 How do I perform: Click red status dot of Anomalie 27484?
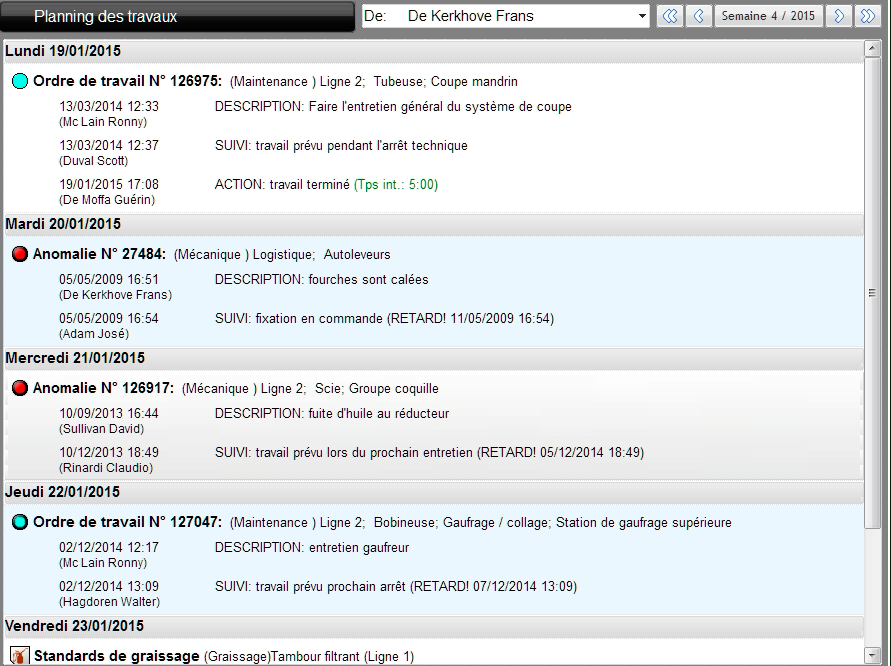[x=20, y=254]
